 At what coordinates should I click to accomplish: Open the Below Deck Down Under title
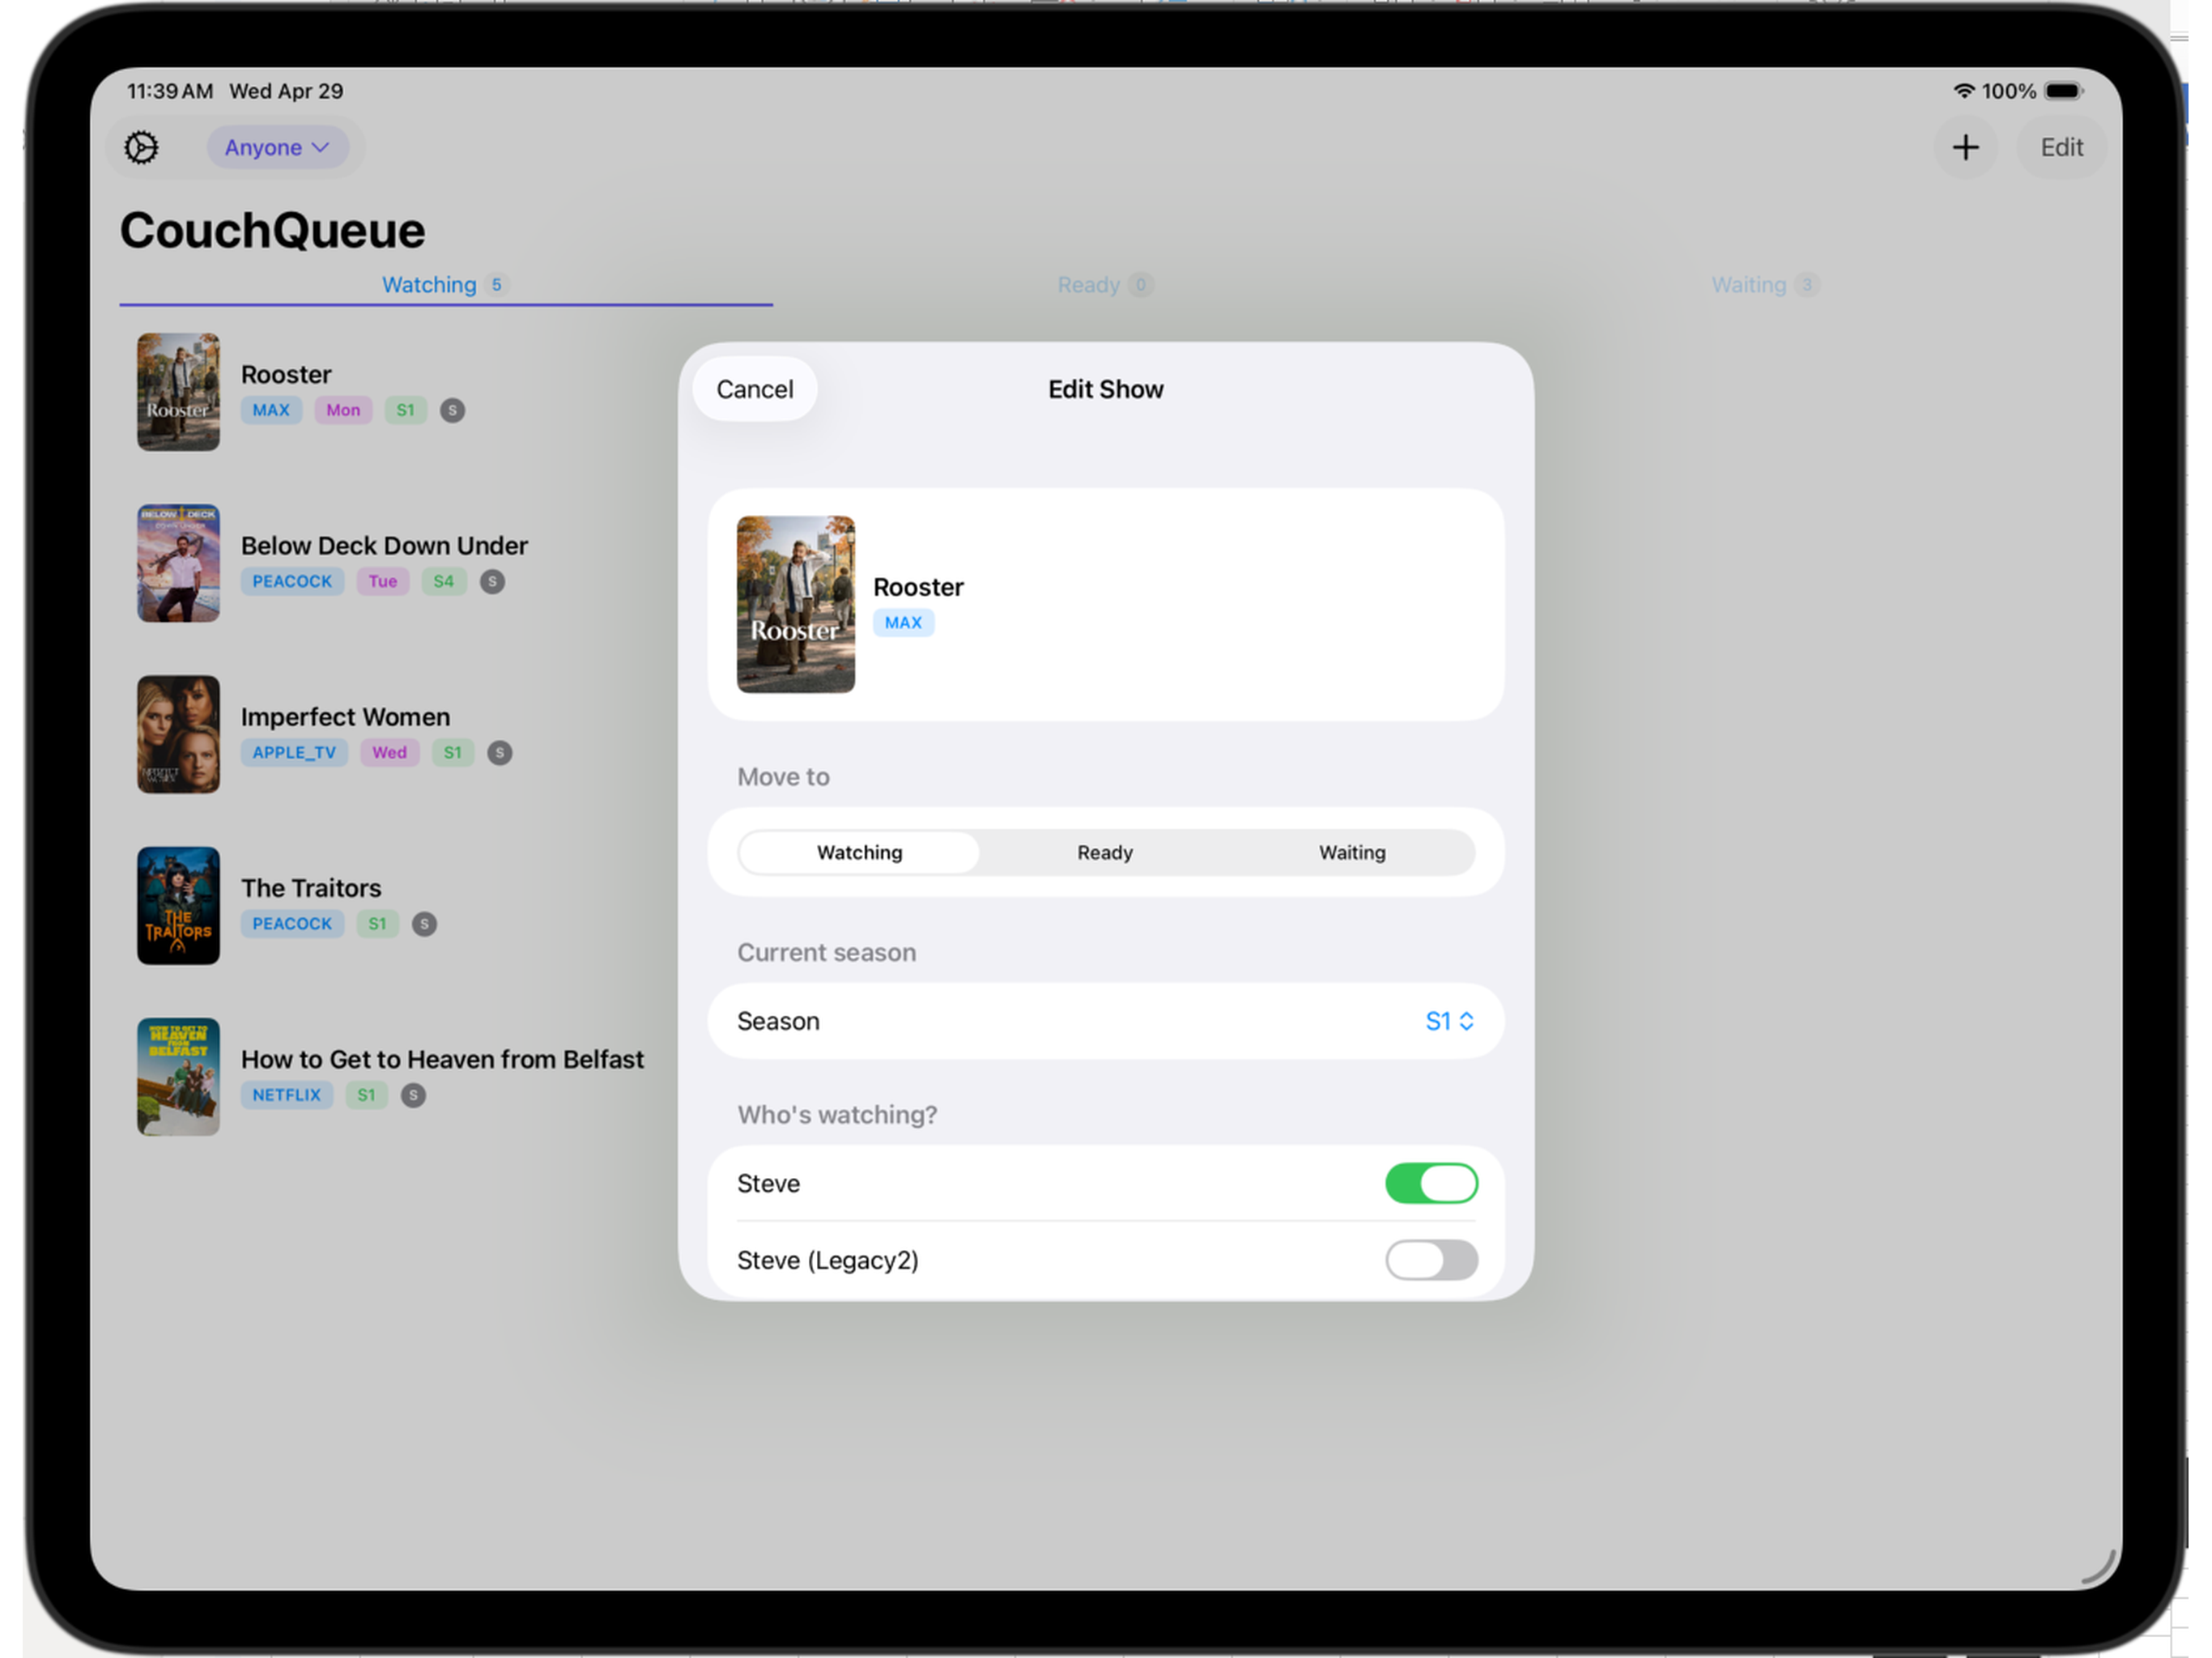[x=384, y=546]
